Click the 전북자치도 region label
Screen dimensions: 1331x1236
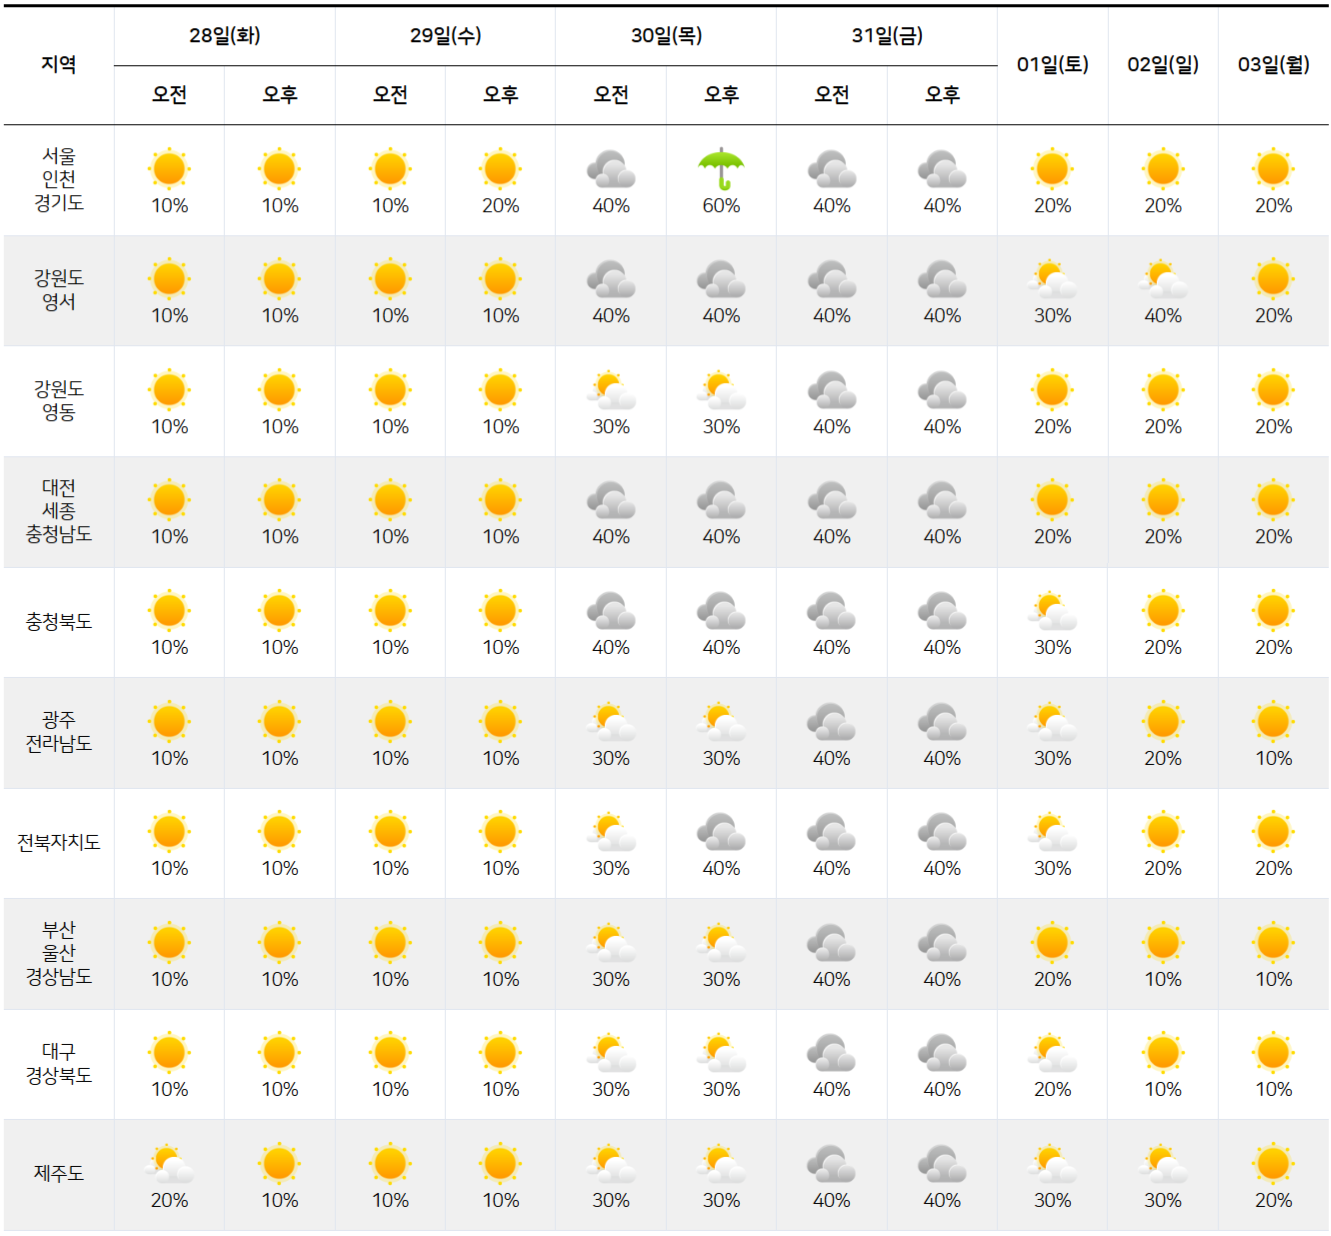point(59,843)
